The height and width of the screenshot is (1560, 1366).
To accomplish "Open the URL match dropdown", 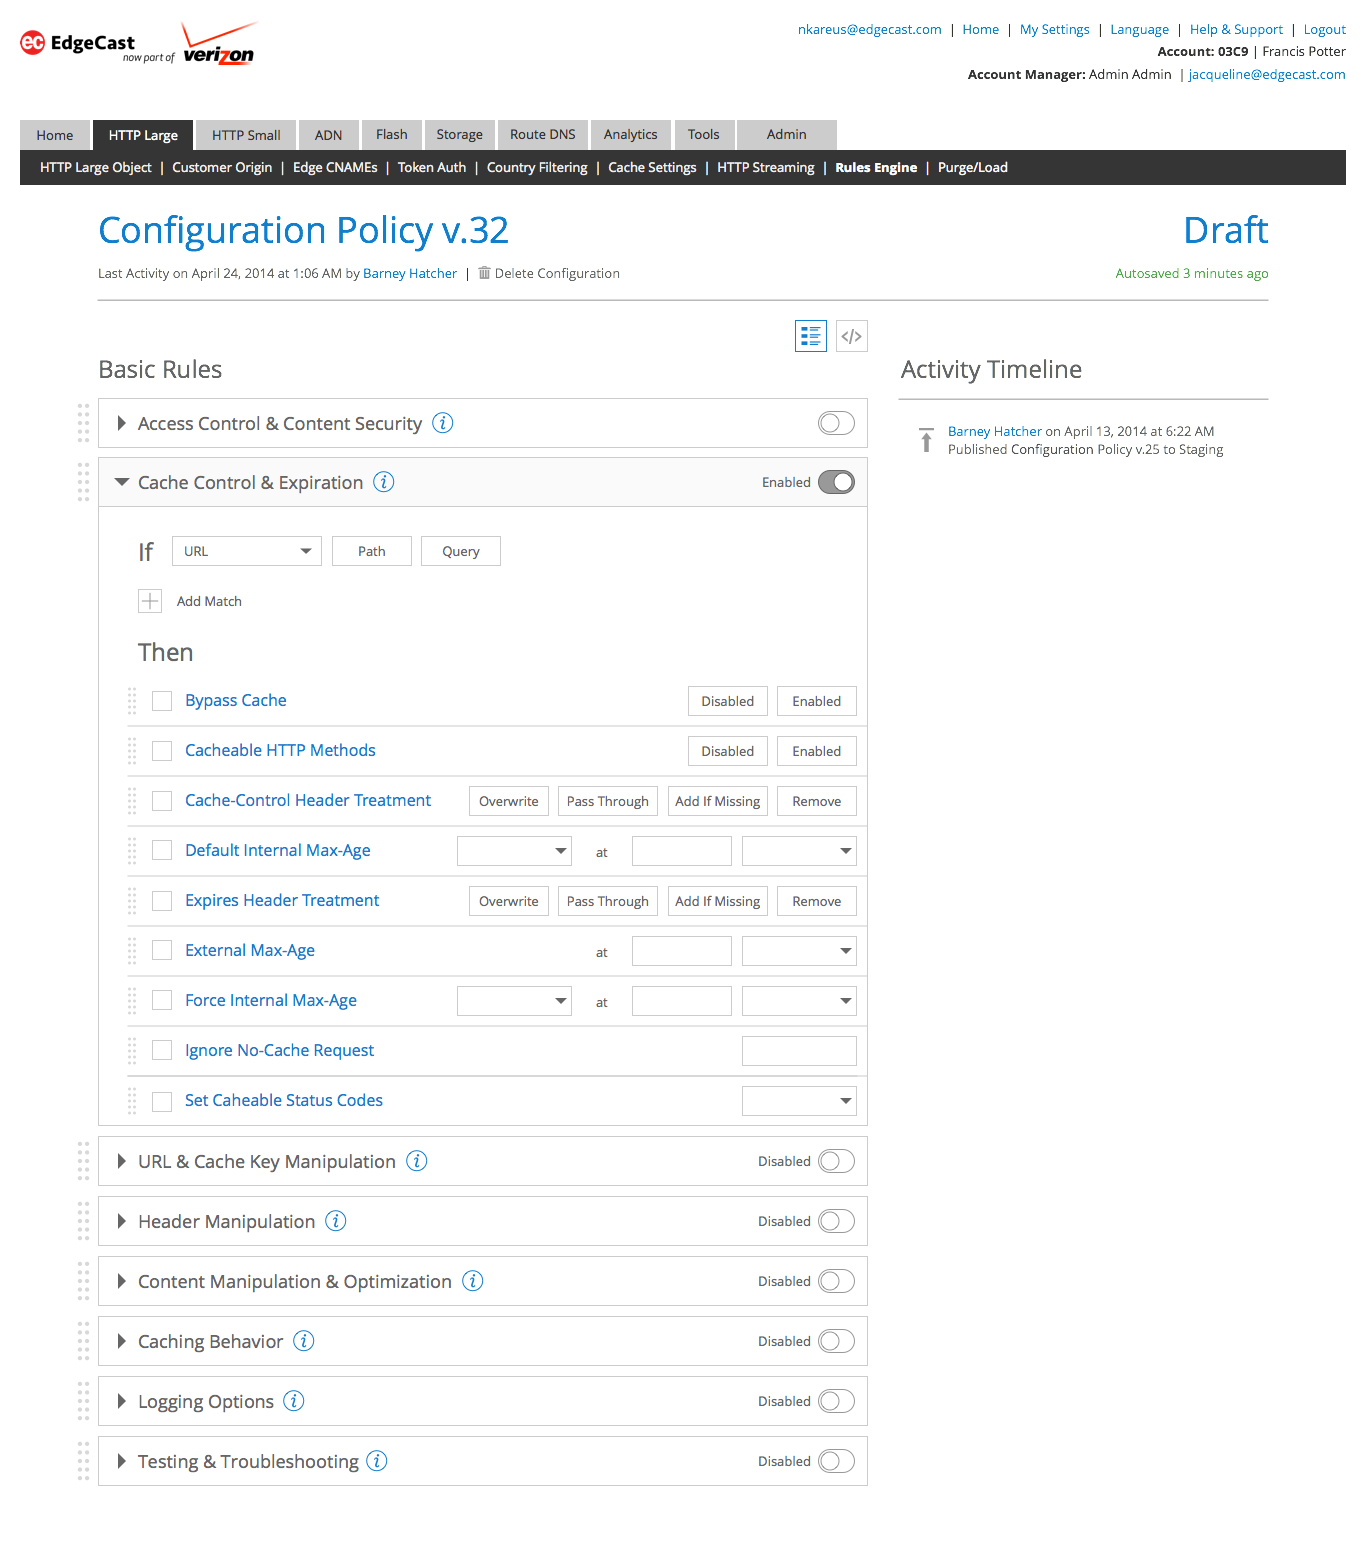I will coord(247,551).
